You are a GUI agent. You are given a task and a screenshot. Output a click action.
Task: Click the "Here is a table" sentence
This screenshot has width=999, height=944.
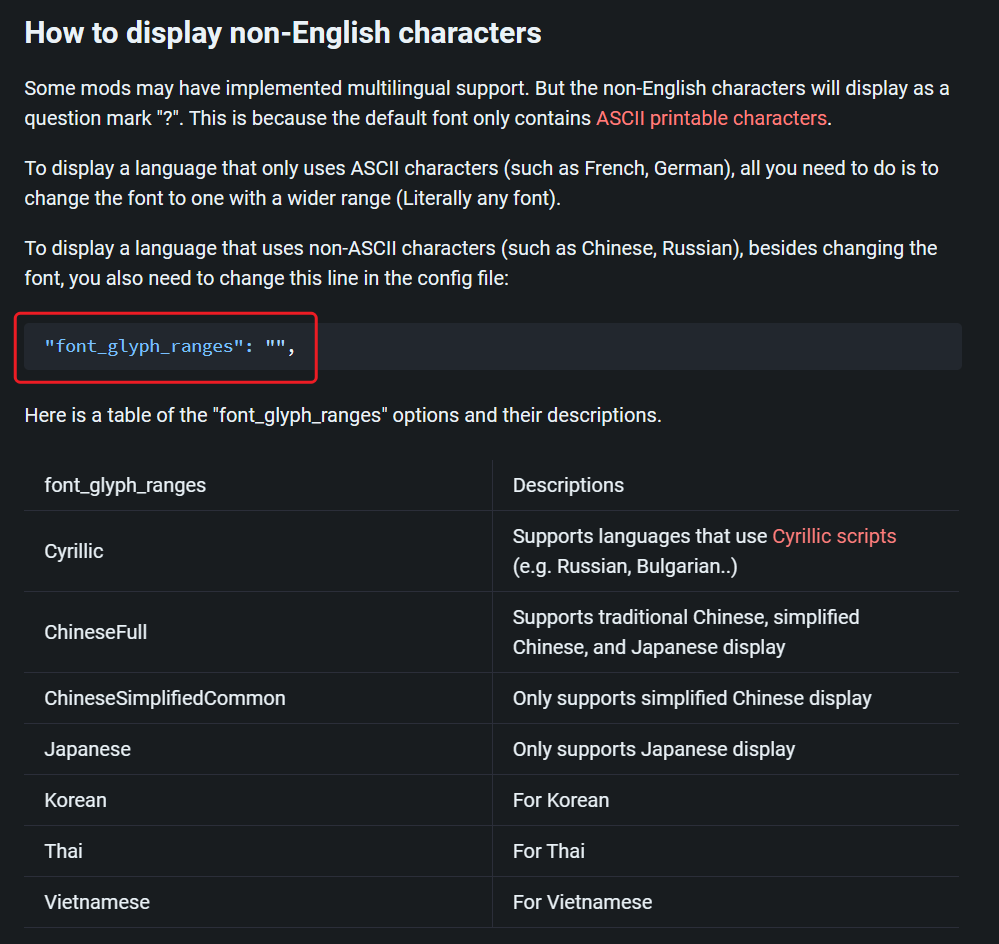click(343, 415)
